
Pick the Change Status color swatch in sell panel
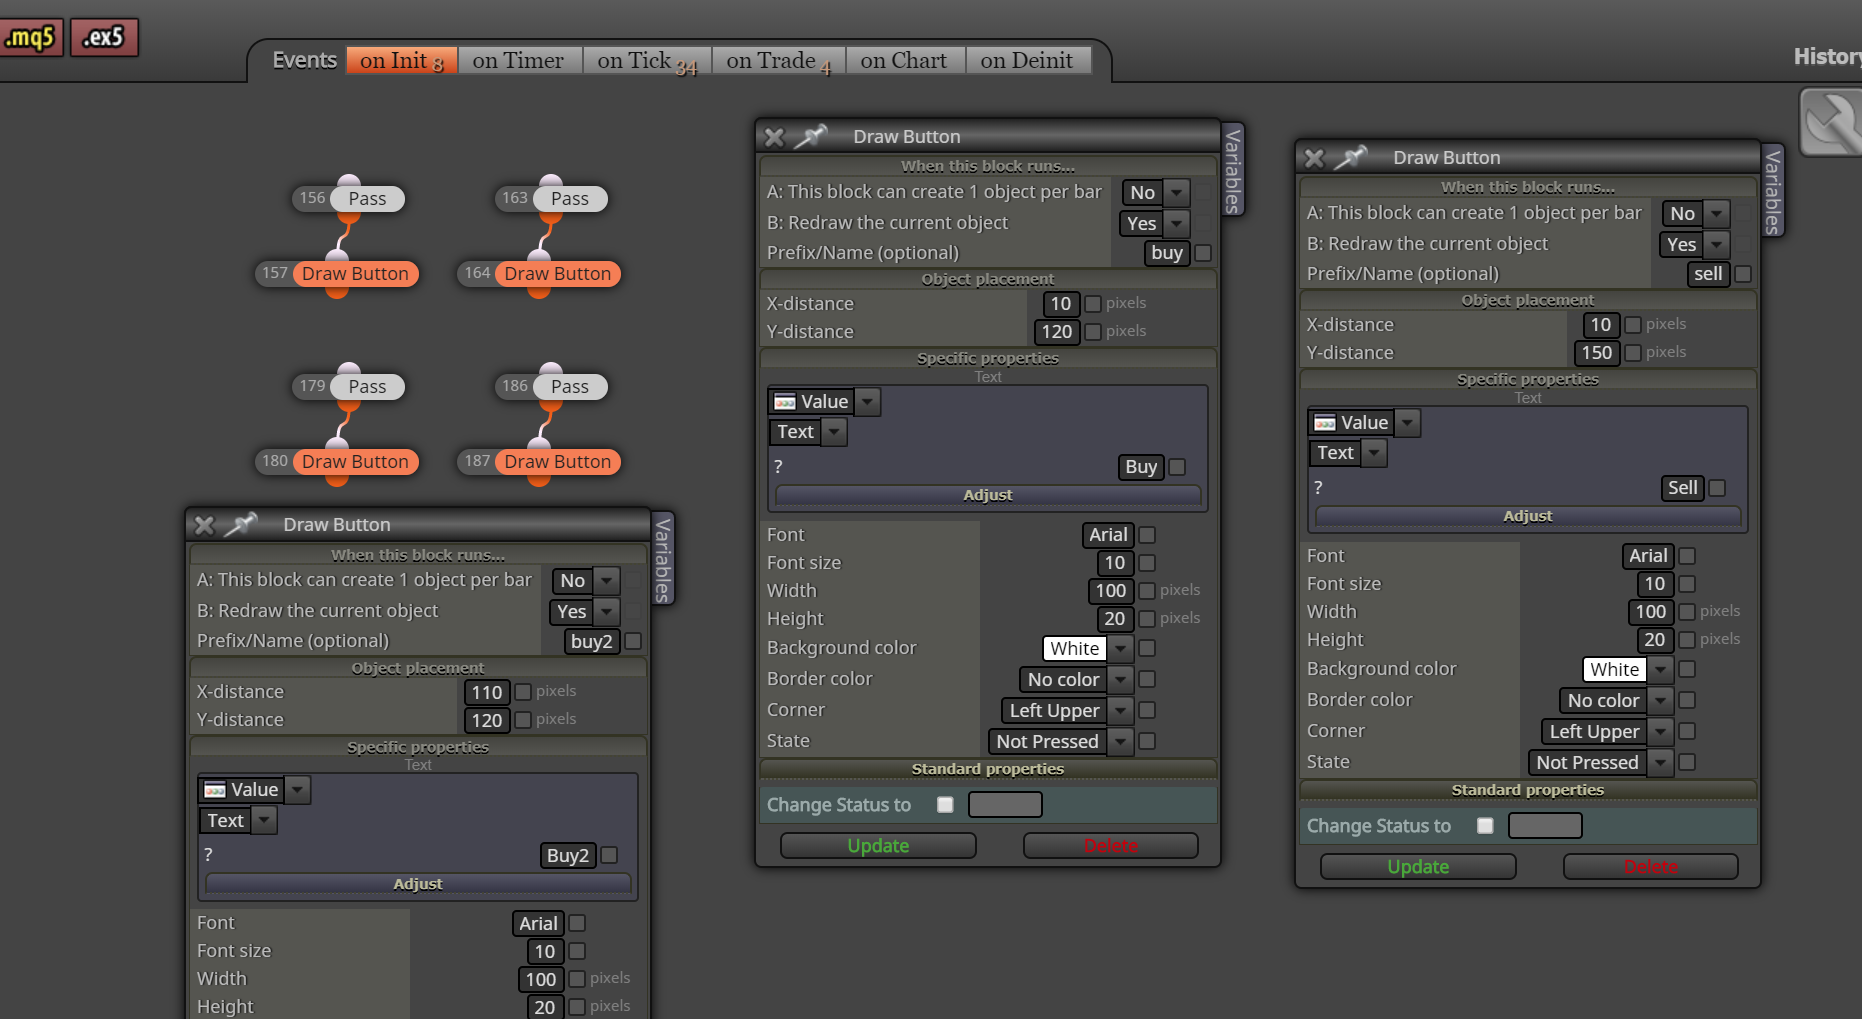click(1545, 826)
